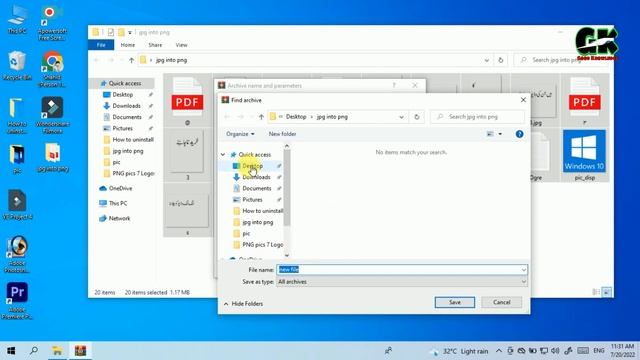Screen dimensions: 640x360
Task: Select Downloads in Explorer navigation pane
Action: click(x=126, y=106)
